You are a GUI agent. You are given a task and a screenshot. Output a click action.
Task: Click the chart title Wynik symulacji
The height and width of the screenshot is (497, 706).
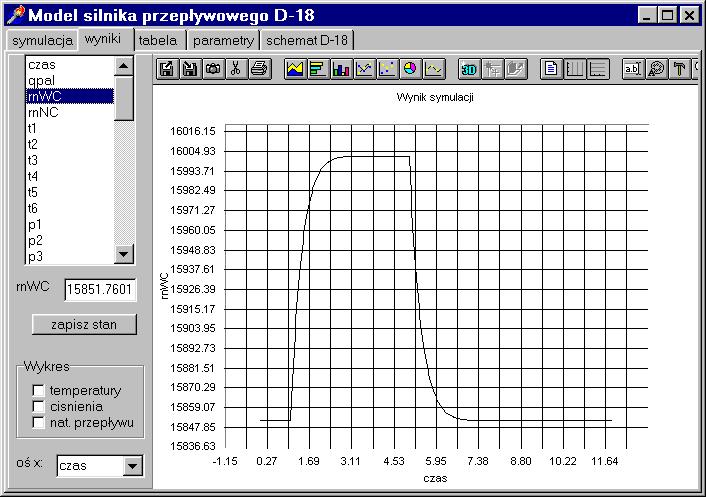(x=435, y=98)
